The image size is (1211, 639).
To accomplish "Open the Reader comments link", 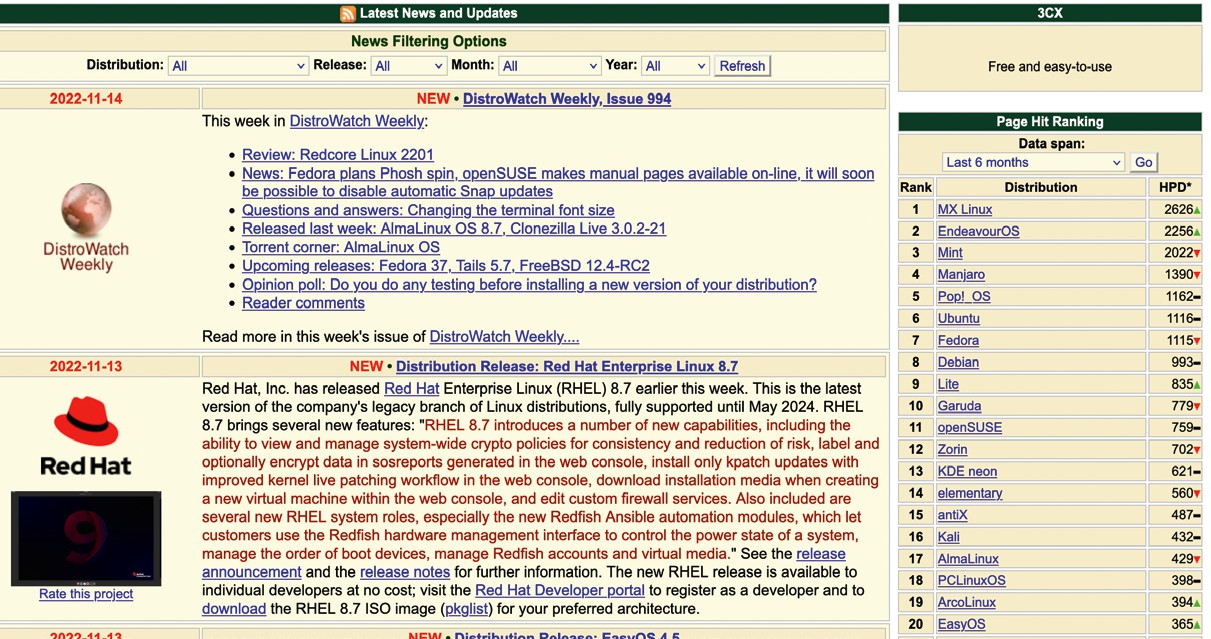I will point(303,303).
